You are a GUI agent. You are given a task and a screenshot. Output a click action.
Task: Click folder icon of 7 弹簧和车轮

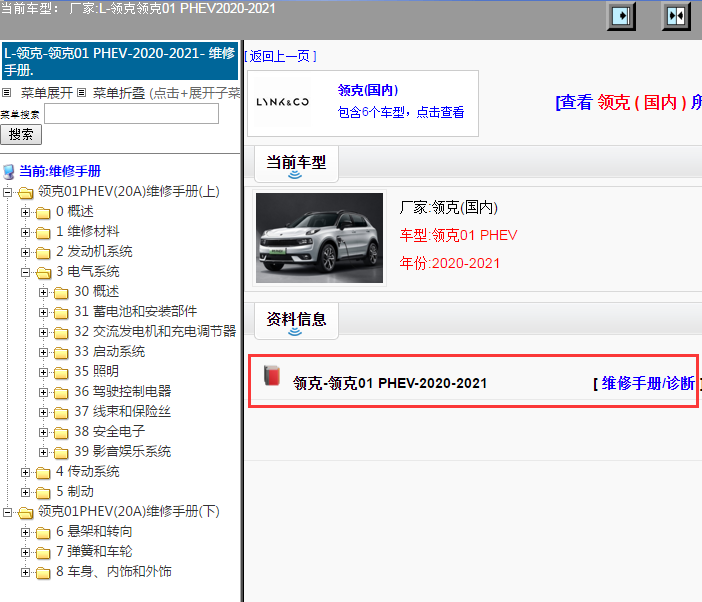(43, 553)
